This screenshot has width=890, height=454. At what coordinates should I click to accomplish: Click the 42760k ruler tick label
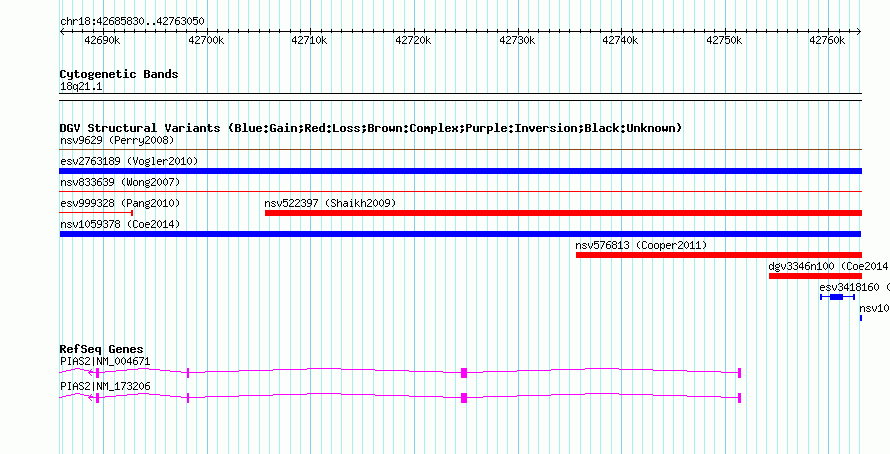click(x=828, y=40)
